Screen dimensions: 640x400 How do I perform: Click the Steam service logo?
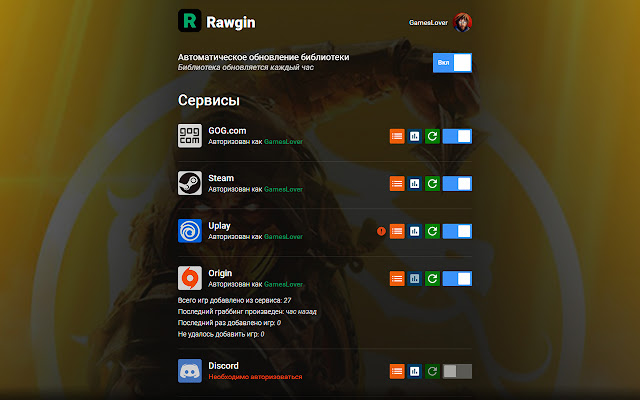tap(190, 183)
